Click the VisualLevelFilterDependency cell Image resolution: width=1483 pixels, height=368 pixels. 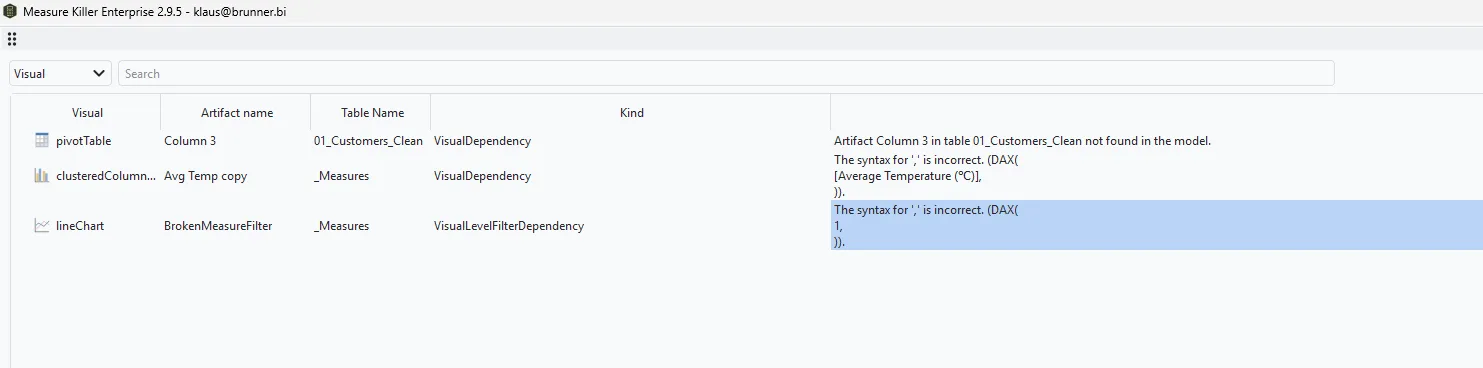[x=509, y=226]
